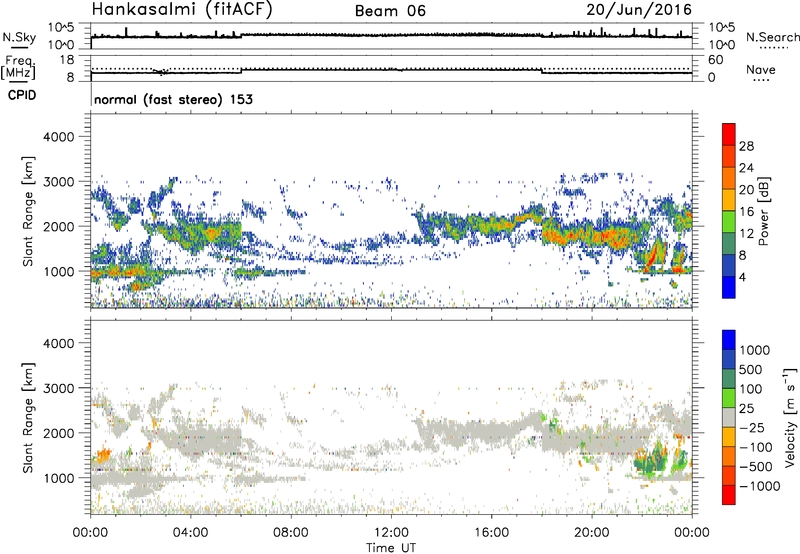
Task: Click the Nave axis value '60'
Action: (x=715, y=60)
